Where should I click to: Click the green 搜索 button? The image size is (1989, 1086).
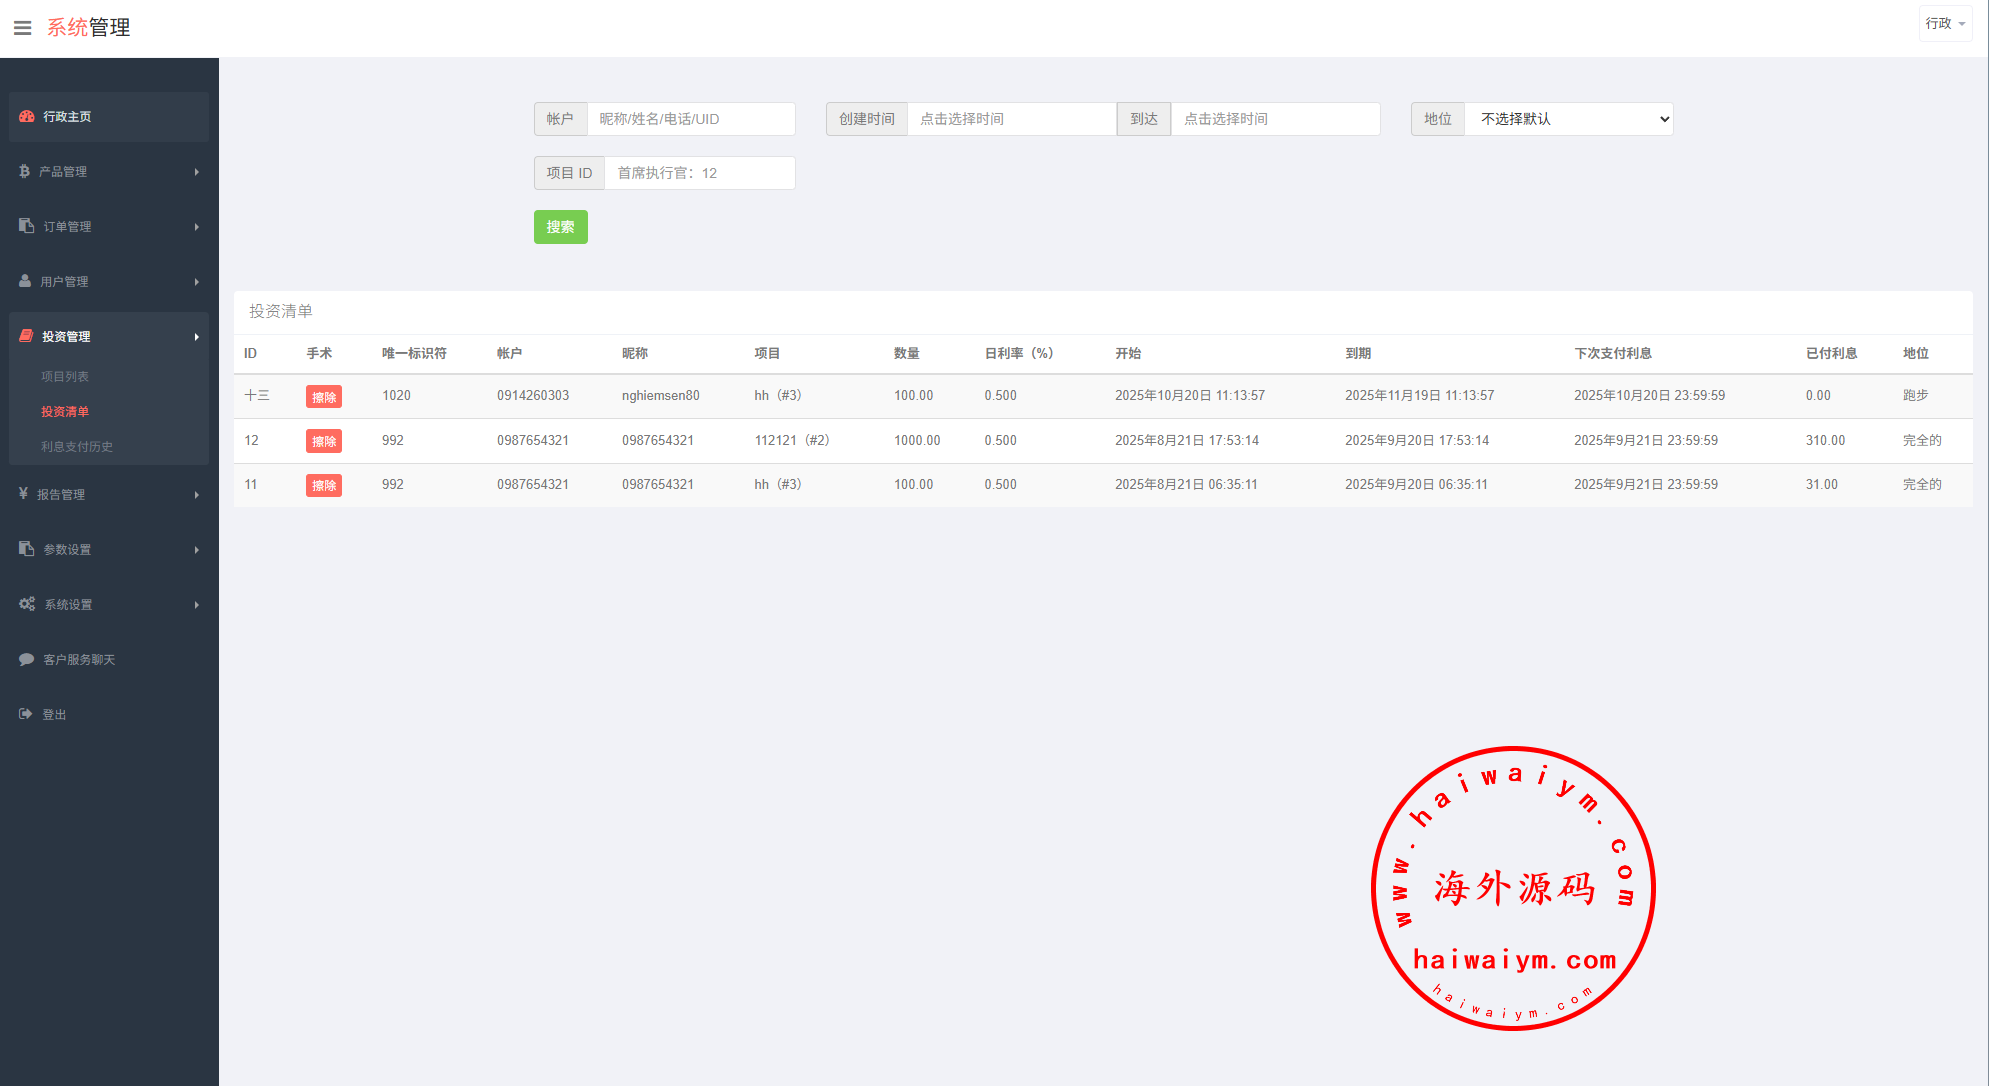point(560,227)
